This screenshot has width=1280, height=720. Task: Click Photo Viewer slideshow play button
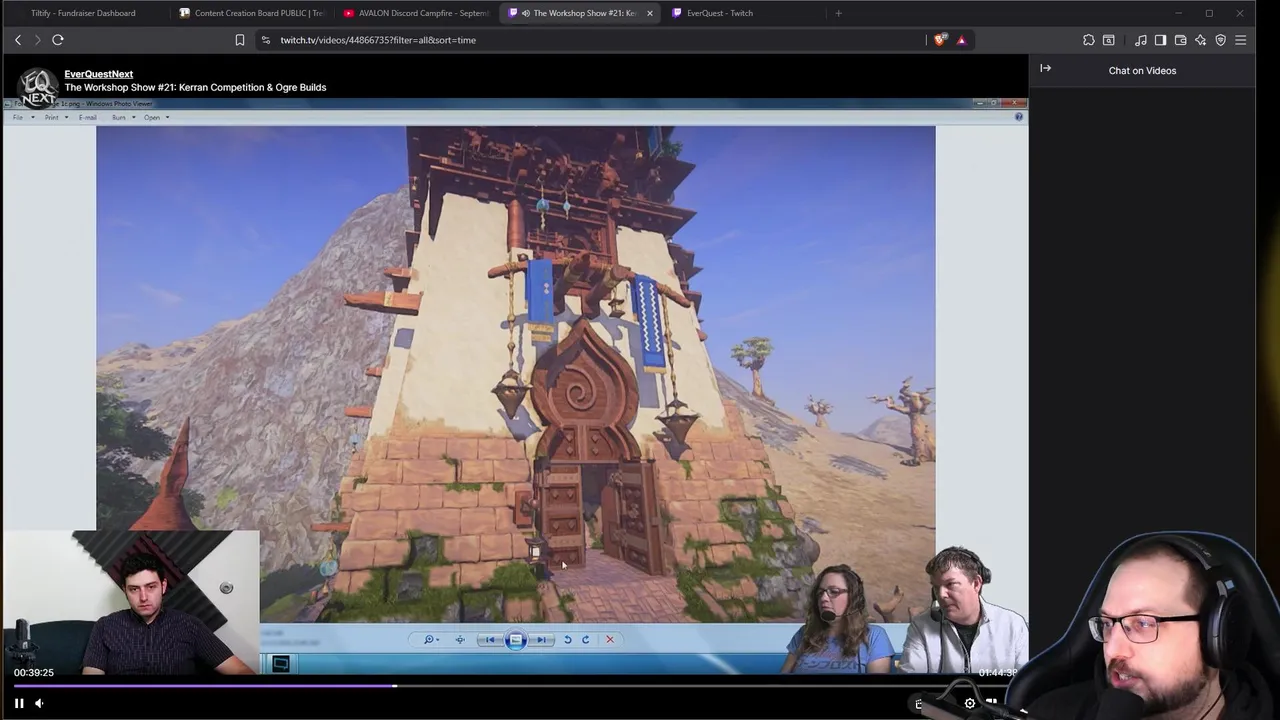pyautogui.click(x=516, y=640)
